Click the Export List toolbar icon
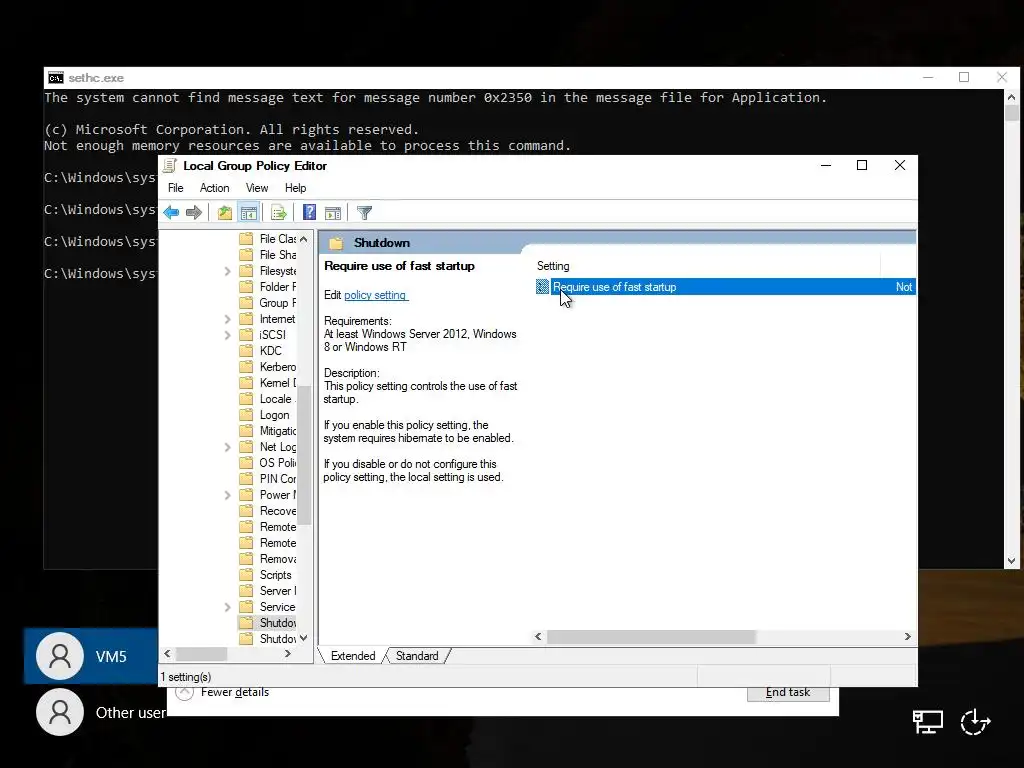The height and width of the screenshot is (768, 1024). pos(279,212)
